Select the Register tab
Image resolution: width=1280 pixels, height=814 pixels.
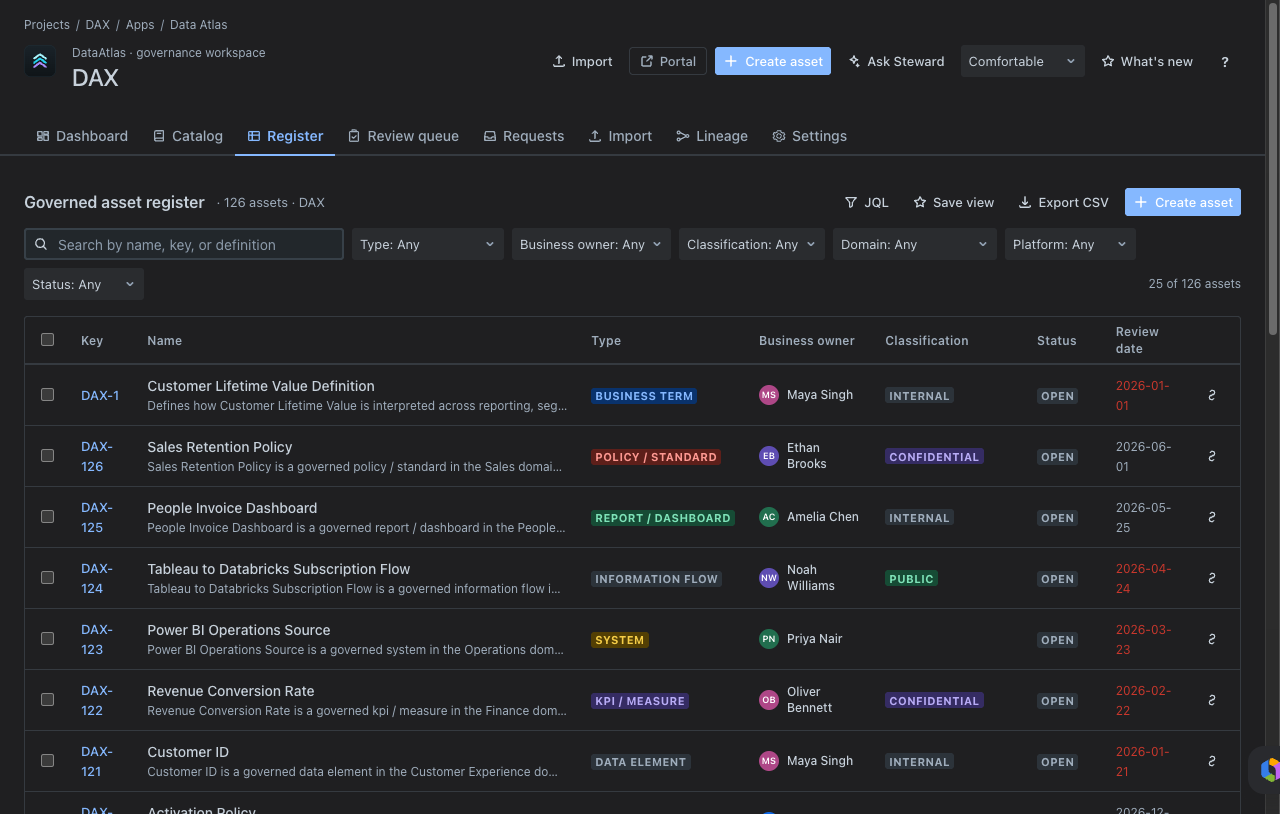[x=285, y=136]
